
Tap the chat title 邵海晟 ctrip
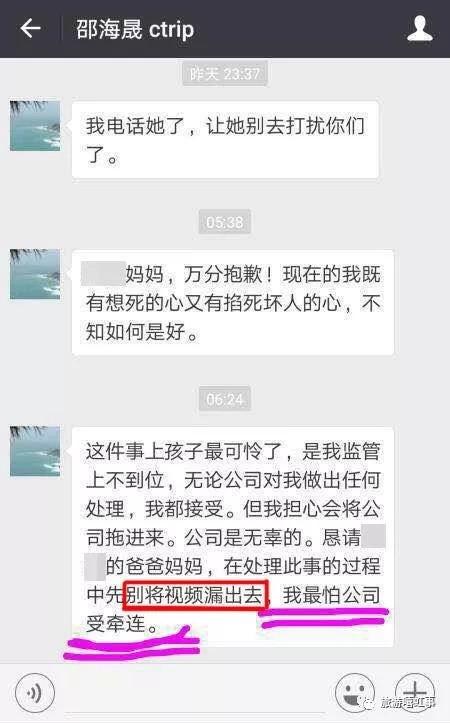tap(135, 29)
